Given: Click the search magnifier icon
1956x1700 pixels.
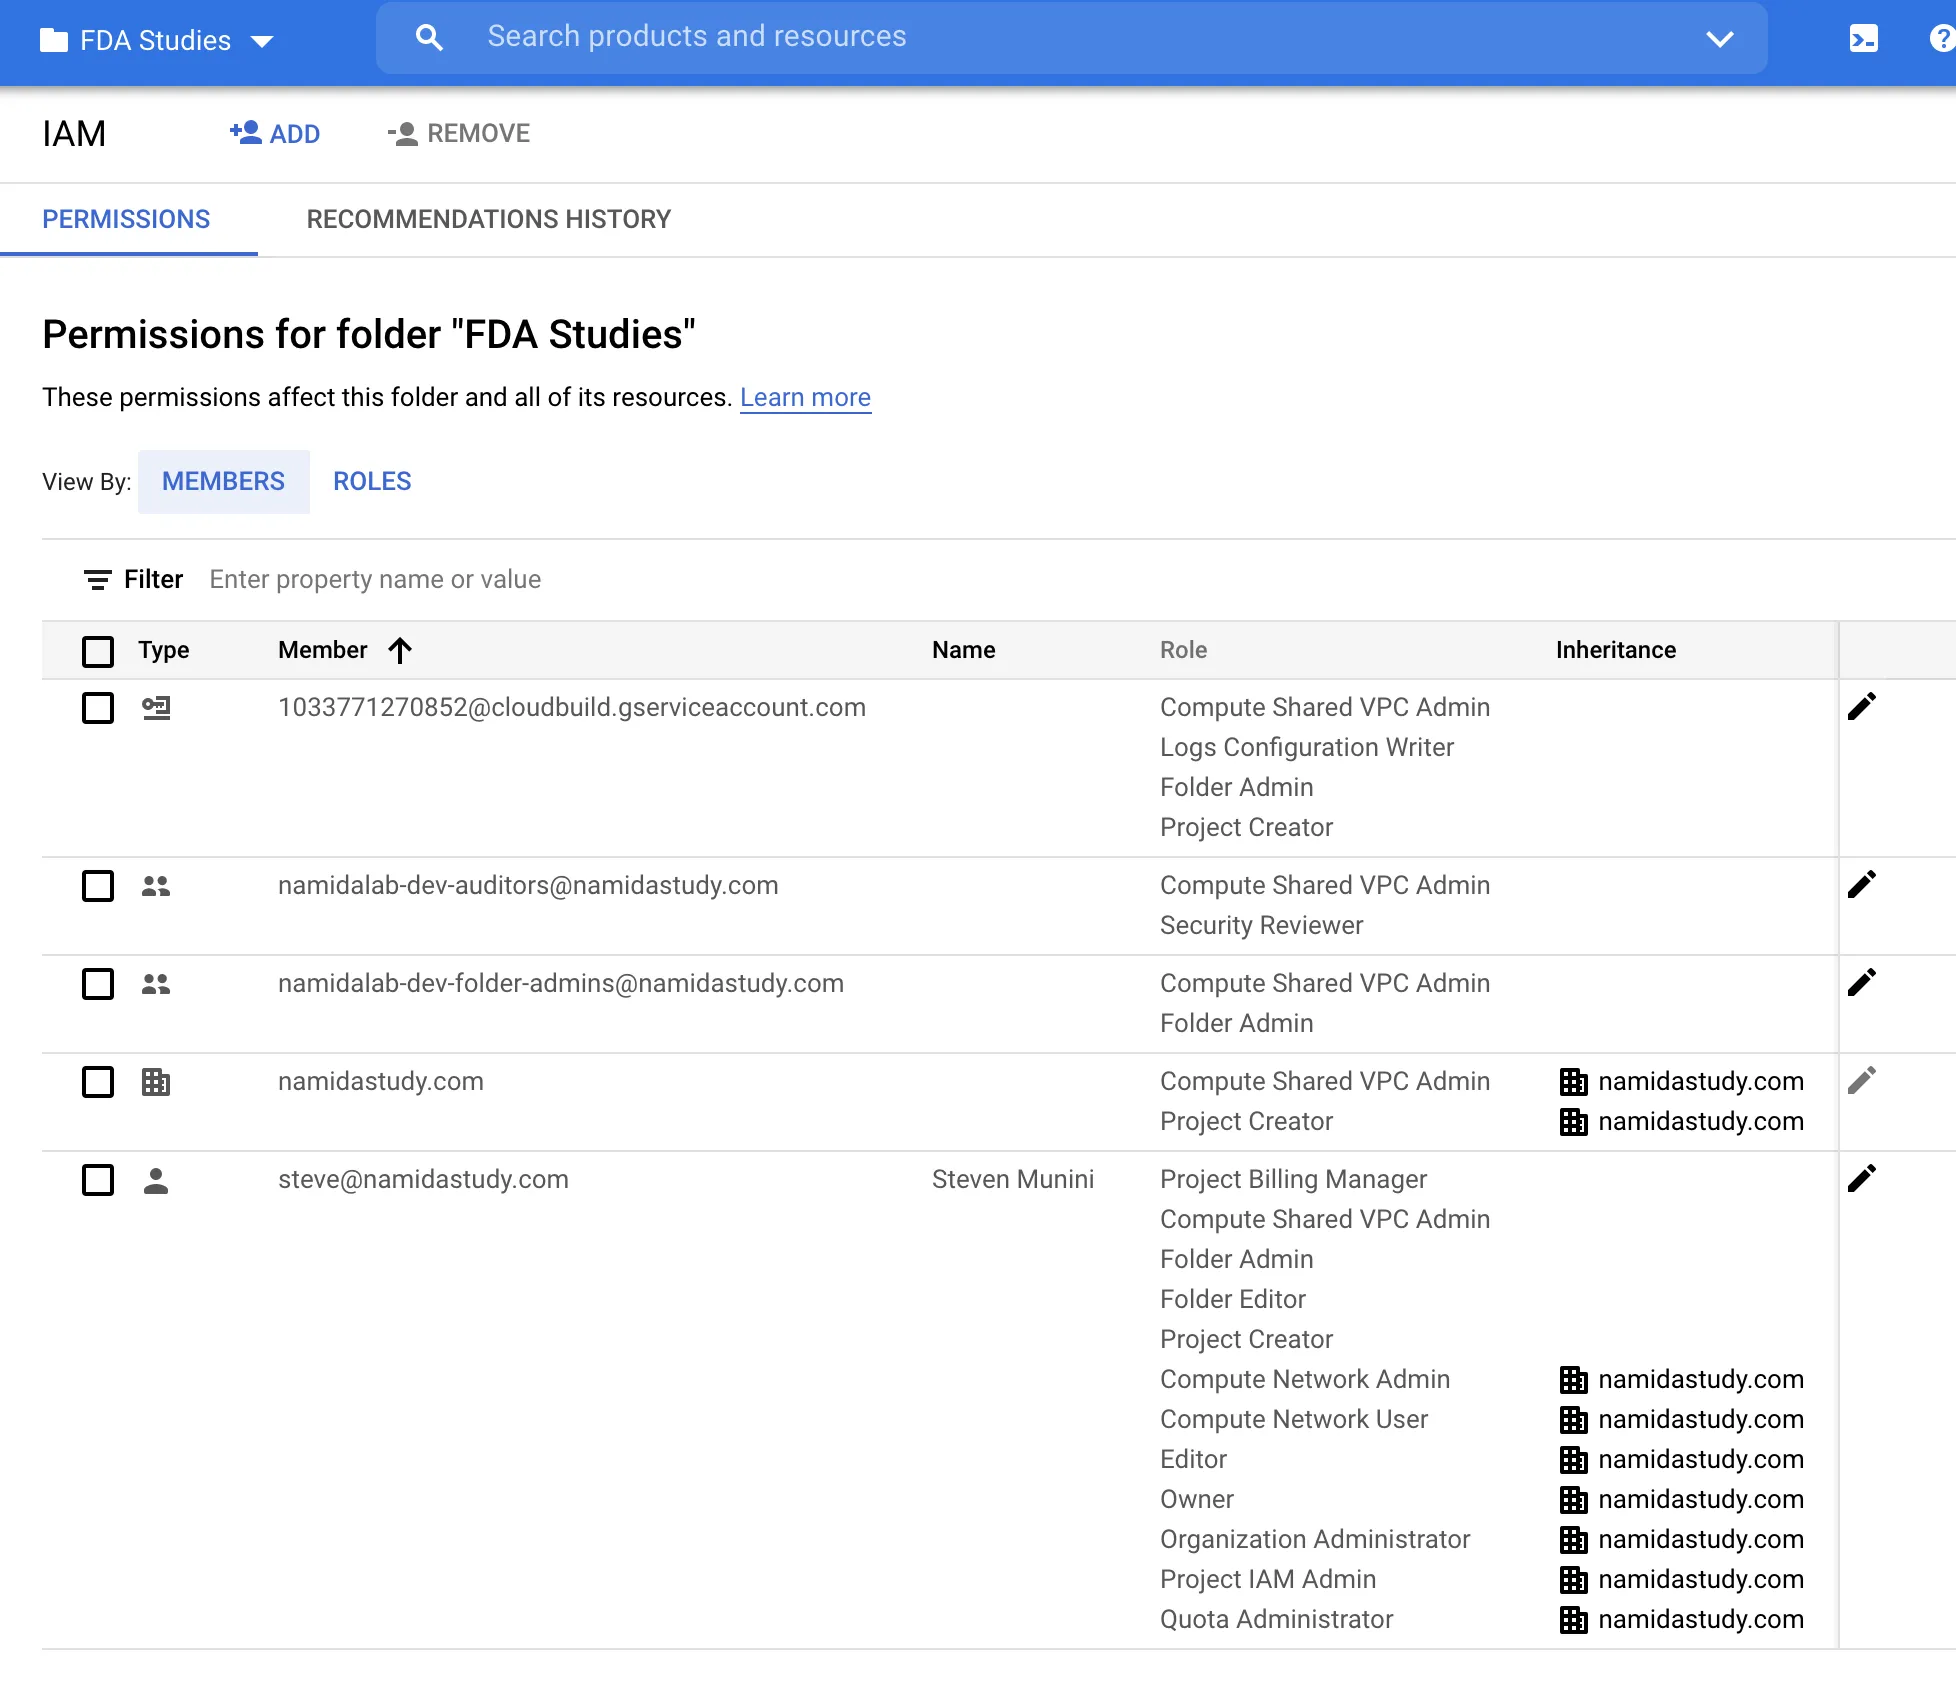Looking at the screenshot, I should [x=429, y=38].
